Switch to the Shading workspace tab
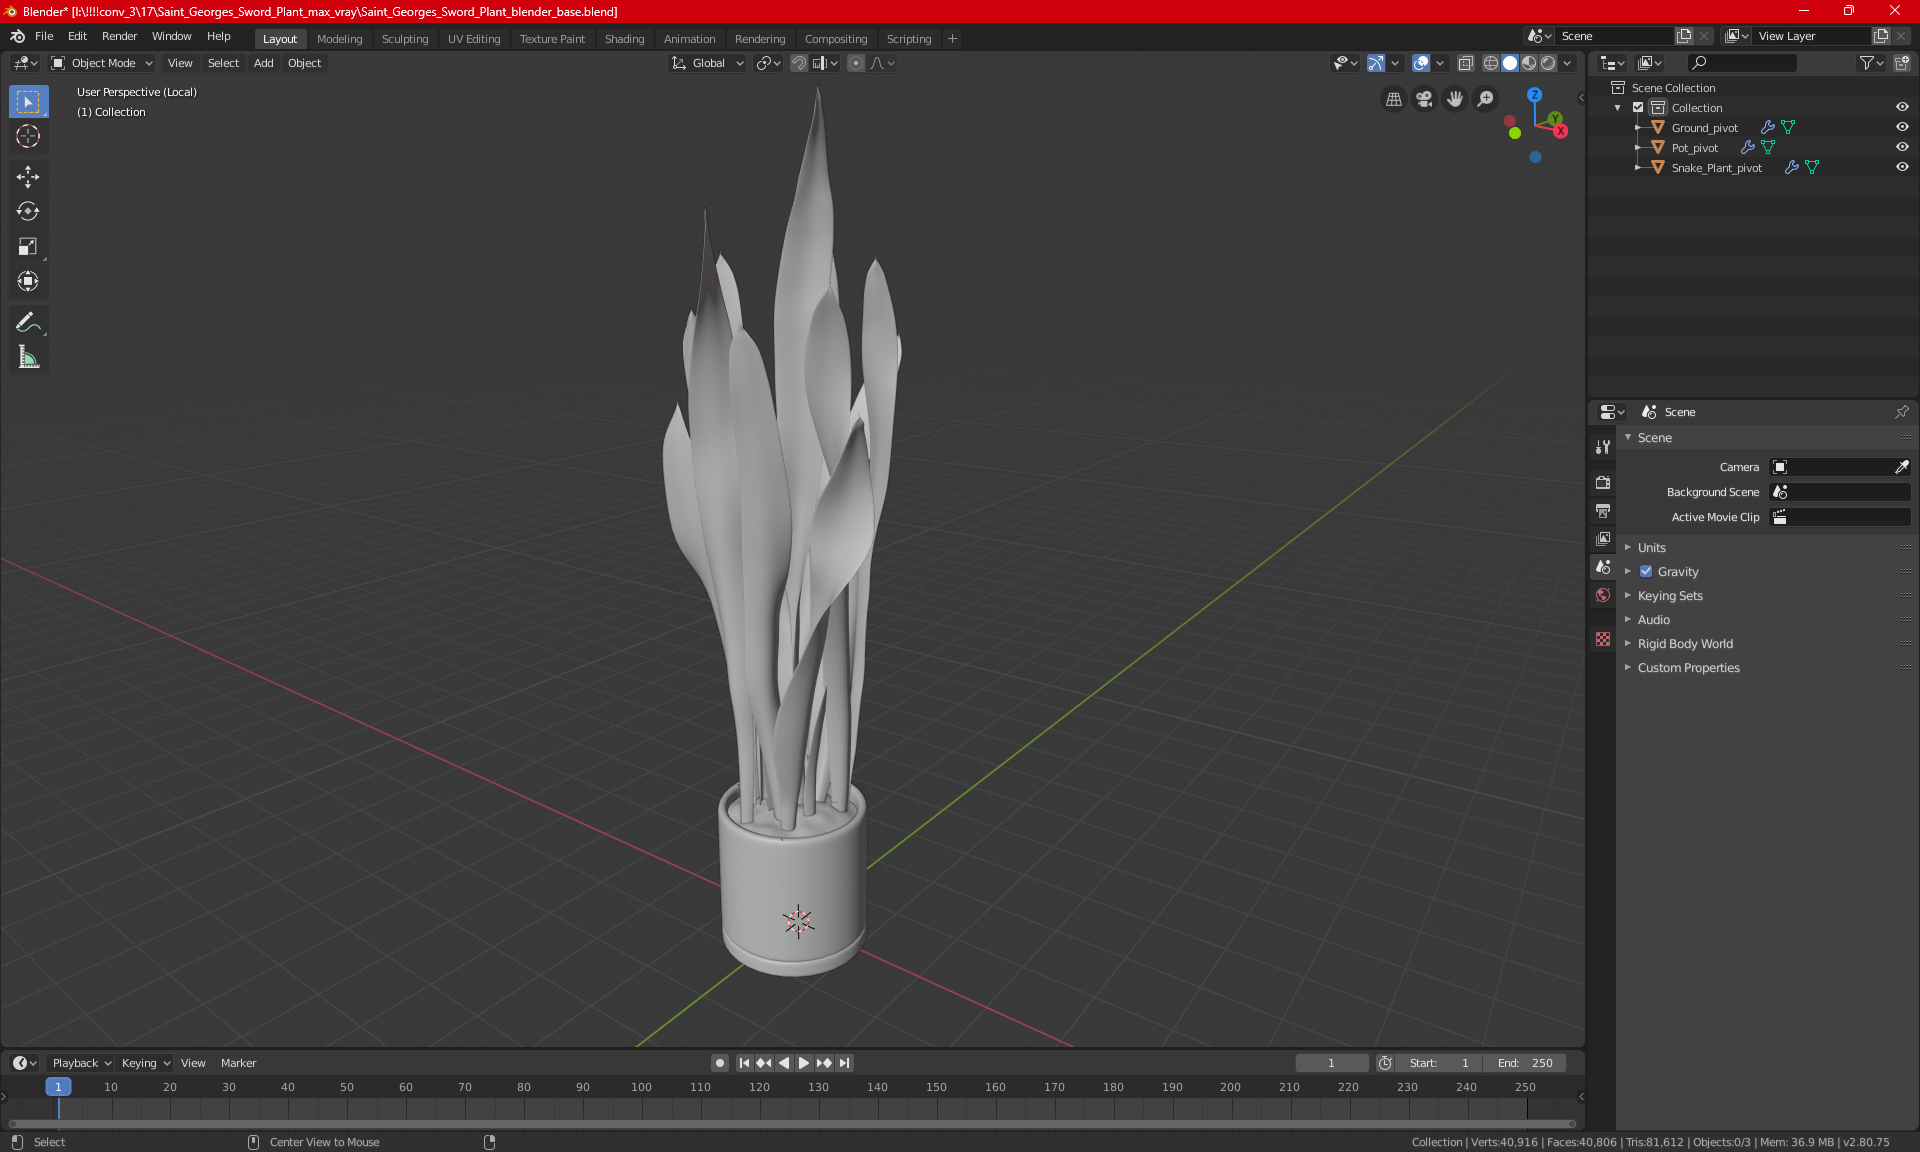The image size is (1920, 1152). tap(624, 39)
